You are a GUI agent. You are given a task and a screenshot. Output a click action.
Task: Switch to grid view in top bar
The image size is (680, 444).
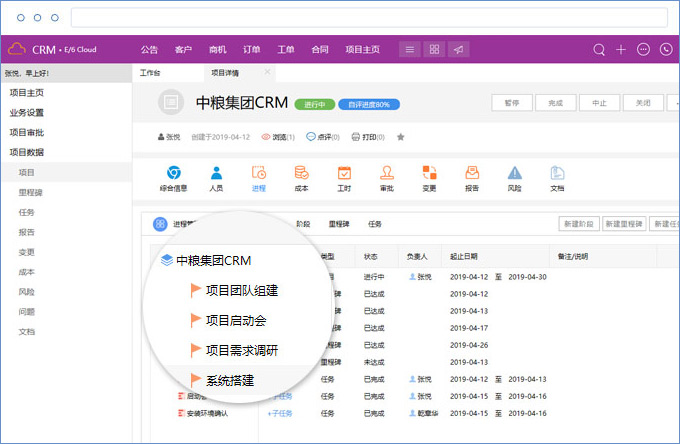point(434,49)
